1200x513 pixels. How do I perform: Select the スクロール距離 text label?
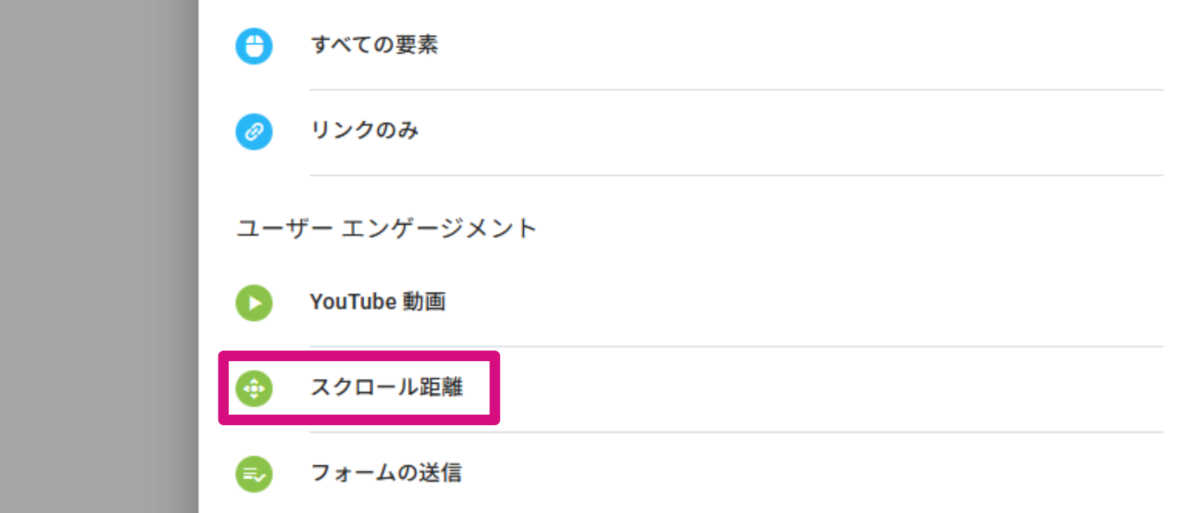pyautogui.click(x=386, y=388)
